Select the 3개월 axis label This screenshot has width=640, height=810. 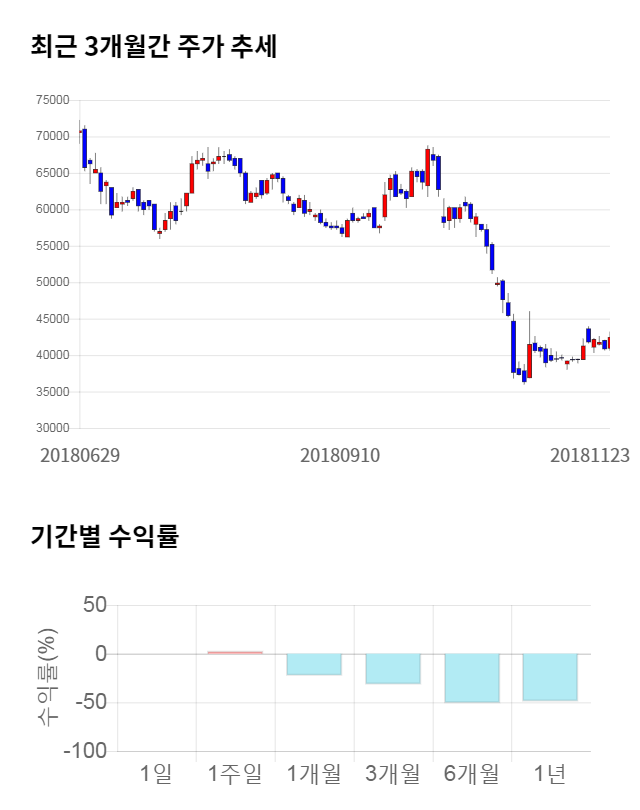(393, 773)
